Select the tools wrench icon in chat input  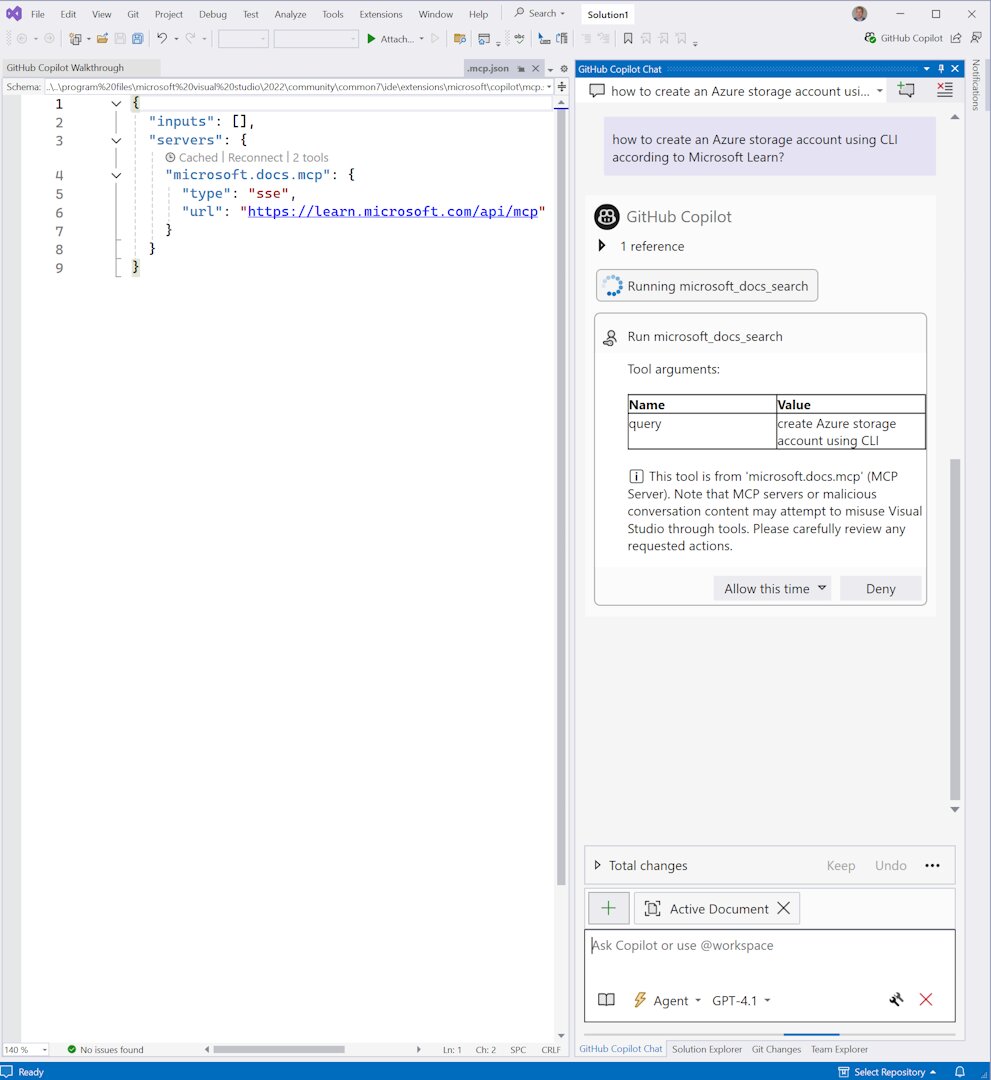[895, 999]
